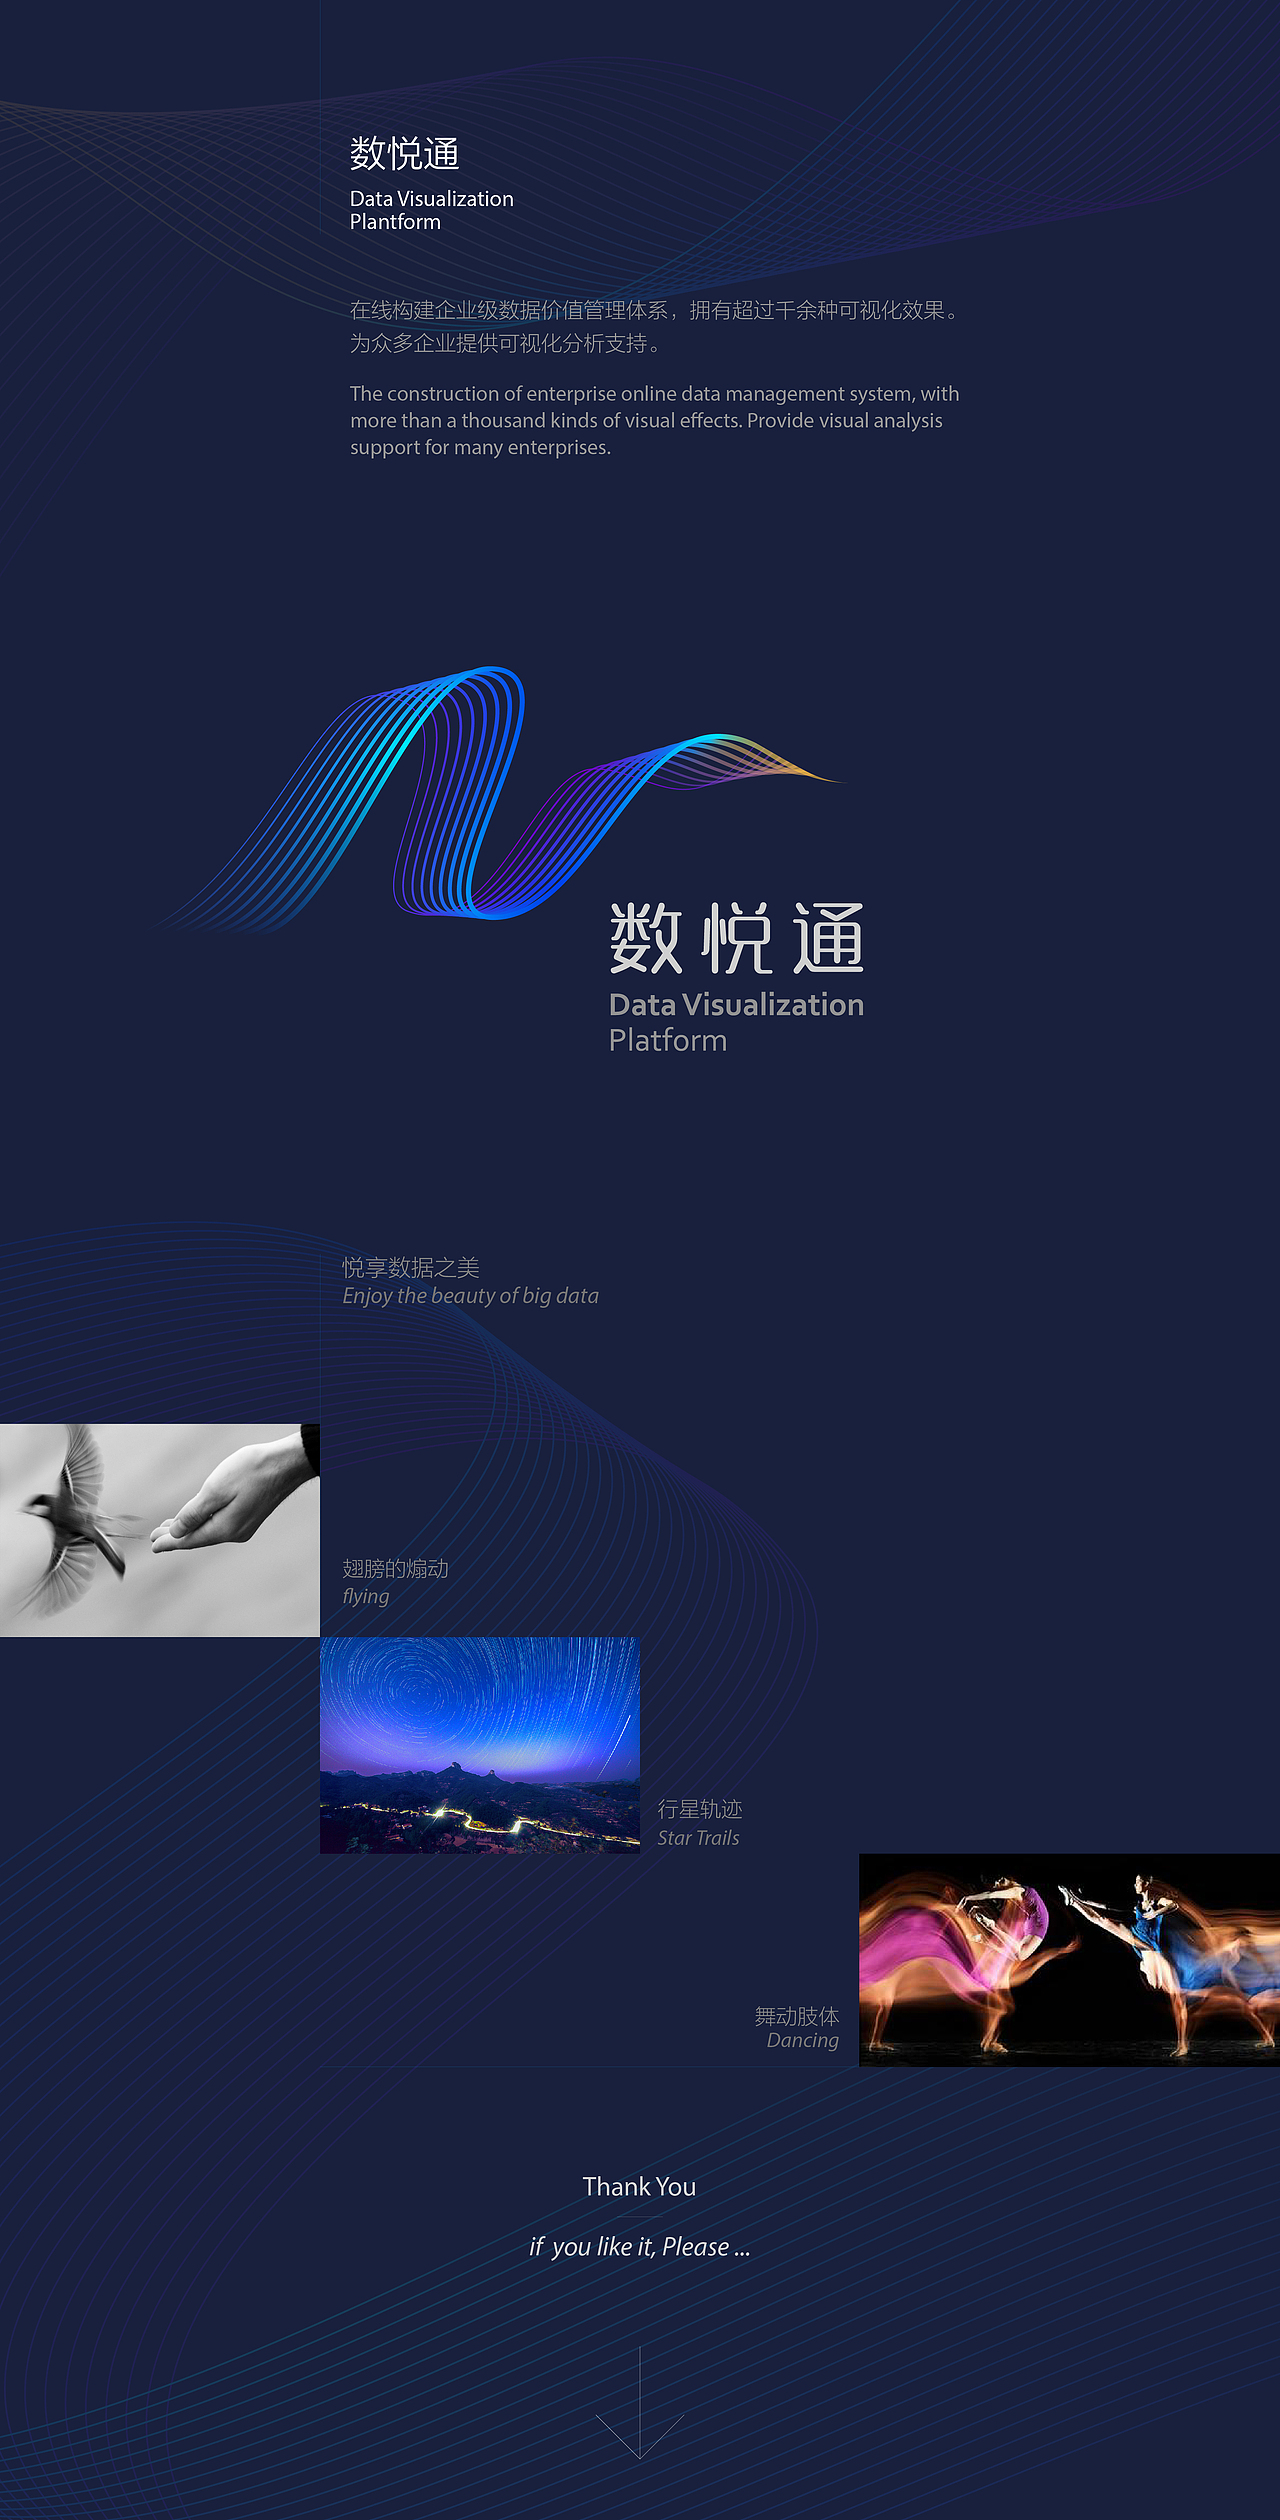Click the caption 舞动肢体
Viewport: 1280px width, 2520px height.
(x=797, y=2016)
